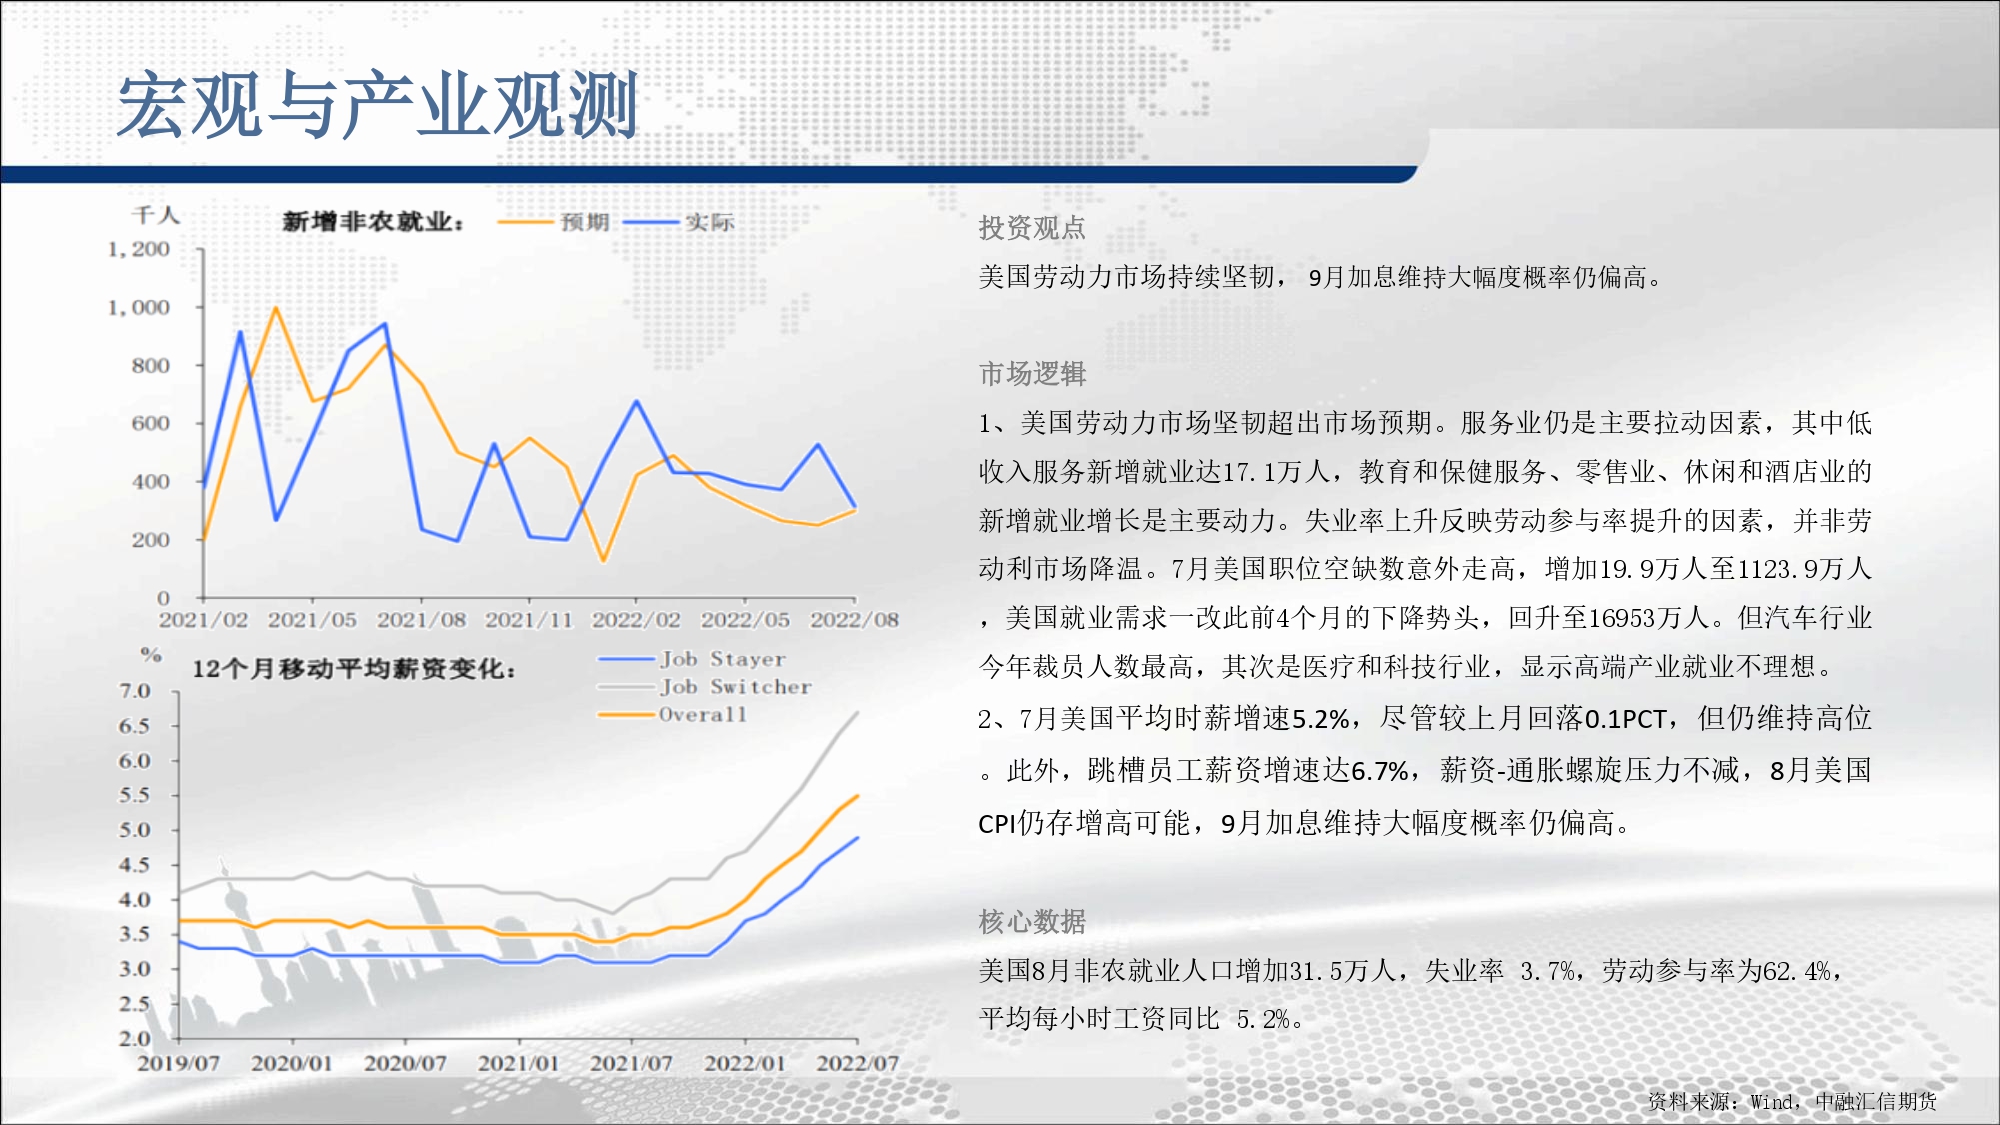Click the 2022/08 x-axis label
The width and height of the screenshot is (2000, 1125).
pyautogui.click(x=854, y=620)
